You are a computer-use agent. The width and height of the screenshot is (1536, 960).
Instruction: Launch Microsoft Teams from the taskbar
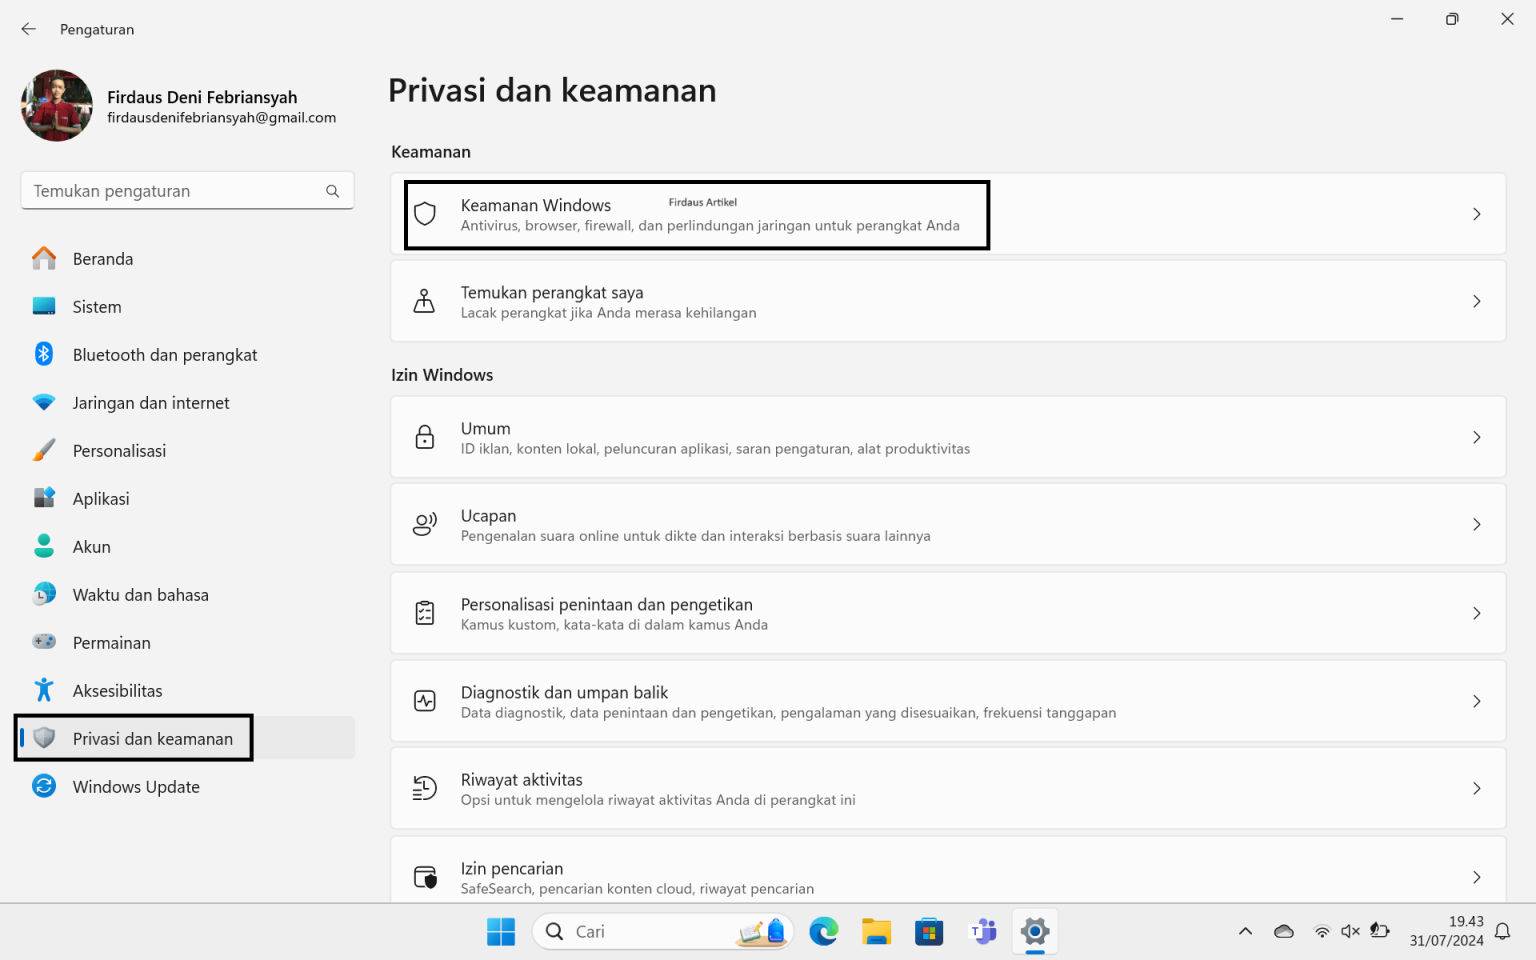pyautogui.click(x=982, y=931)
